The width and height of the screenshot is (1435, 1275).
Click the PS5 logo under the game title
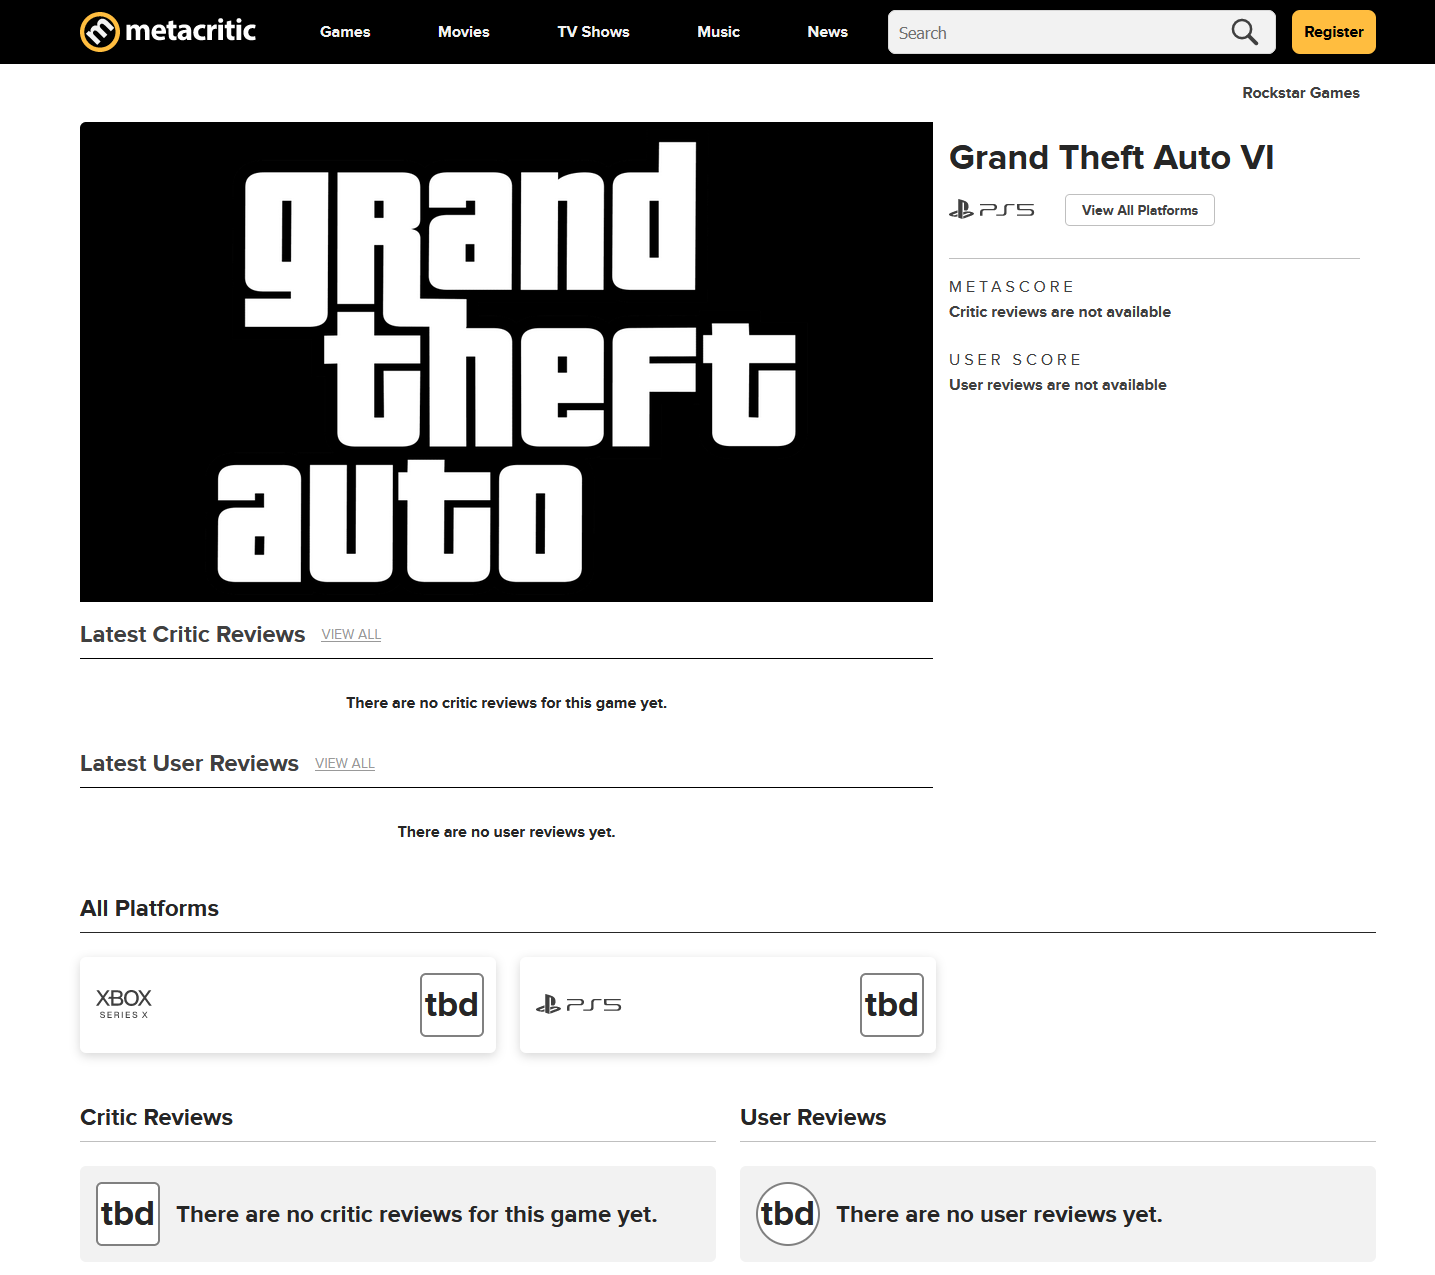(x=991, y=210)
